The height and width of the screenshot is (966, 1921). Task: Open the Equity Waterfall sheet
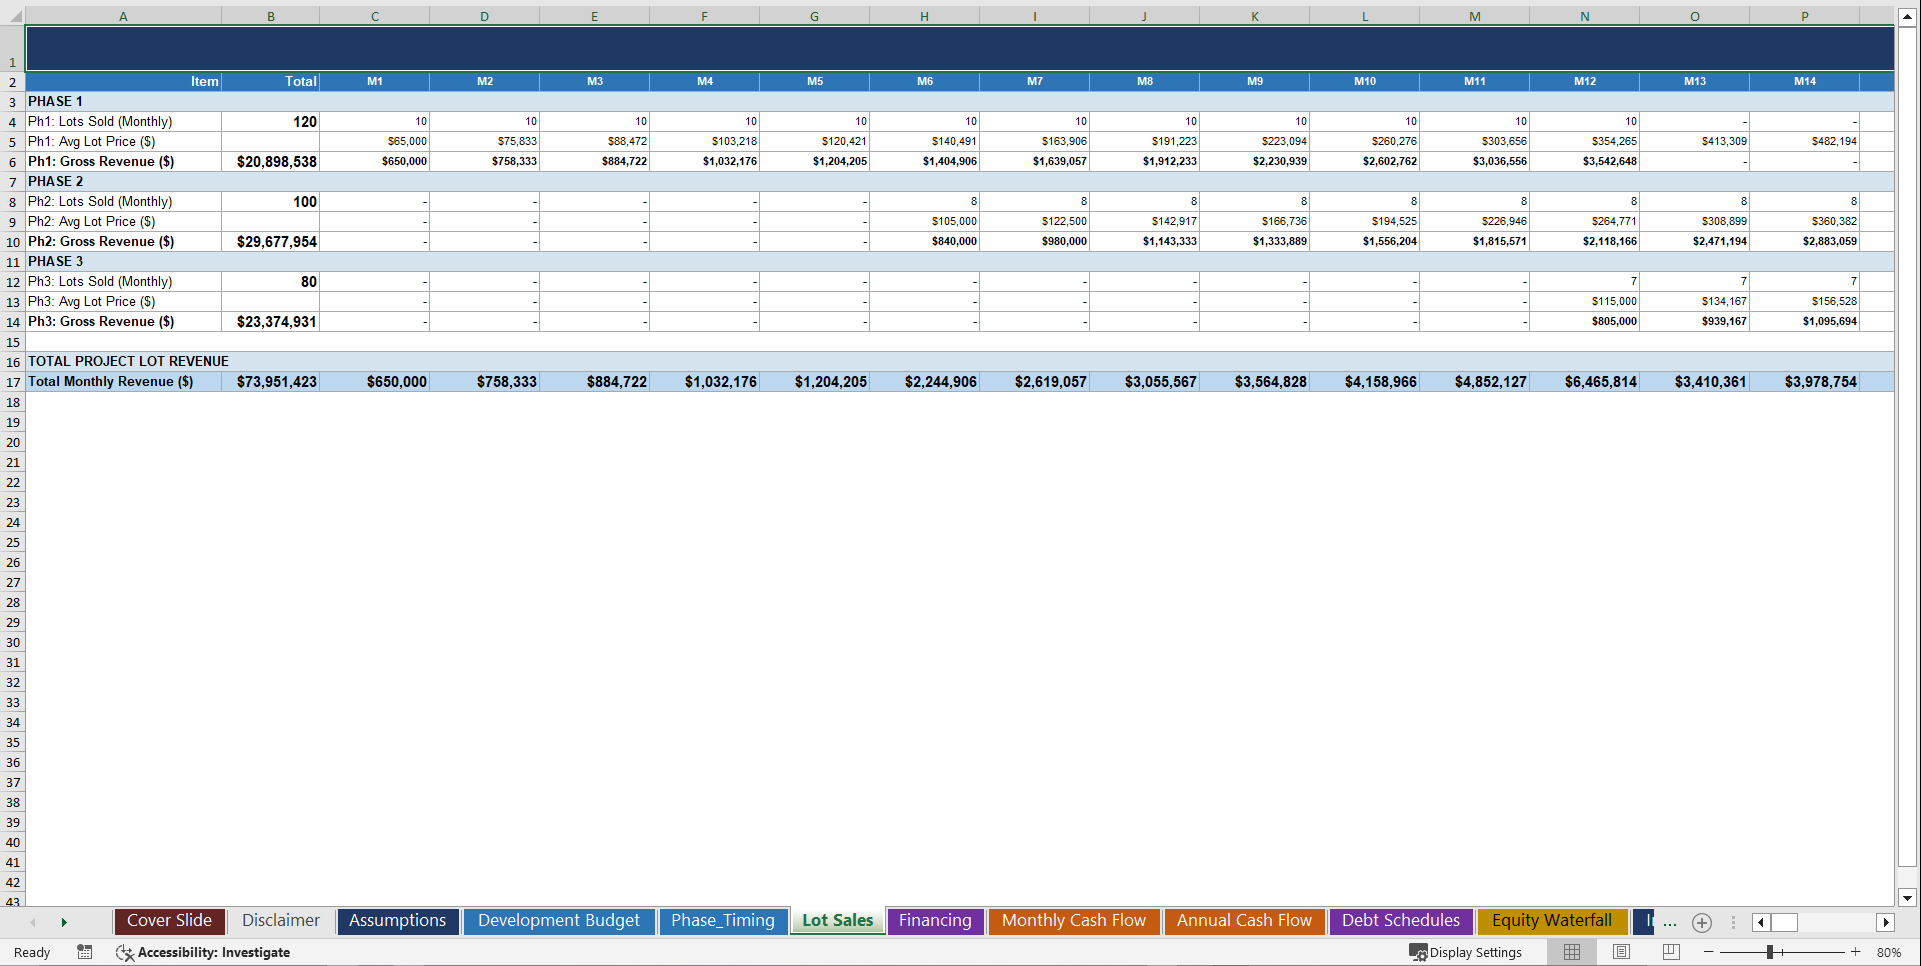(x=1551, y=921)
